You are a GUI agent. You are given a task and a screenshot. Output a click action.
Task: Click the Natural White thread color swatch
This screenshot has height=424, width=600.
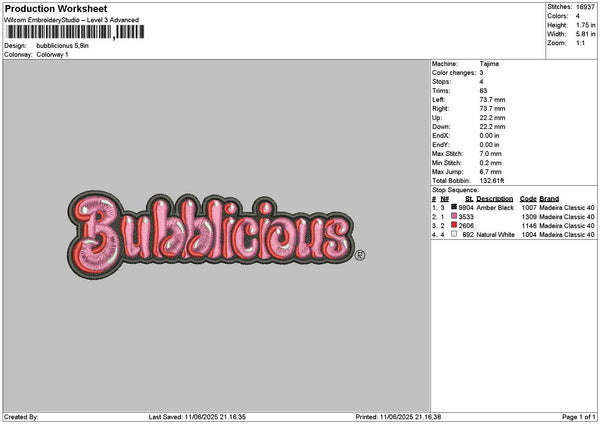(x=454, y=234)
